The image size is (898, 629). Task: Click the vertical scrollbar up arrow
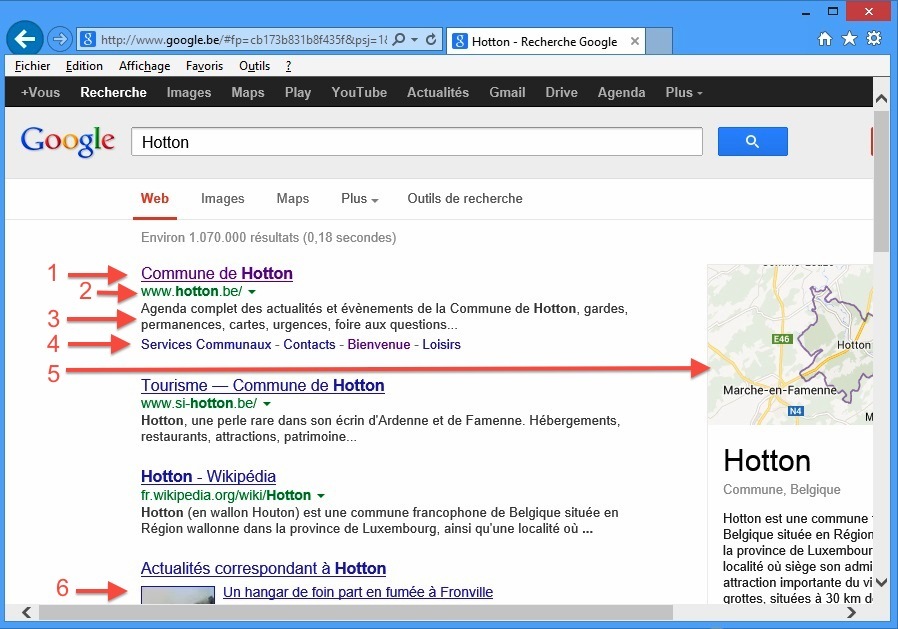point(881,99)
